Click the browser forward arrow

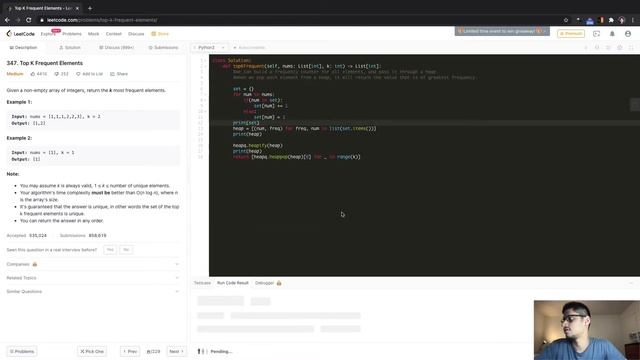[x=18, y=20]
